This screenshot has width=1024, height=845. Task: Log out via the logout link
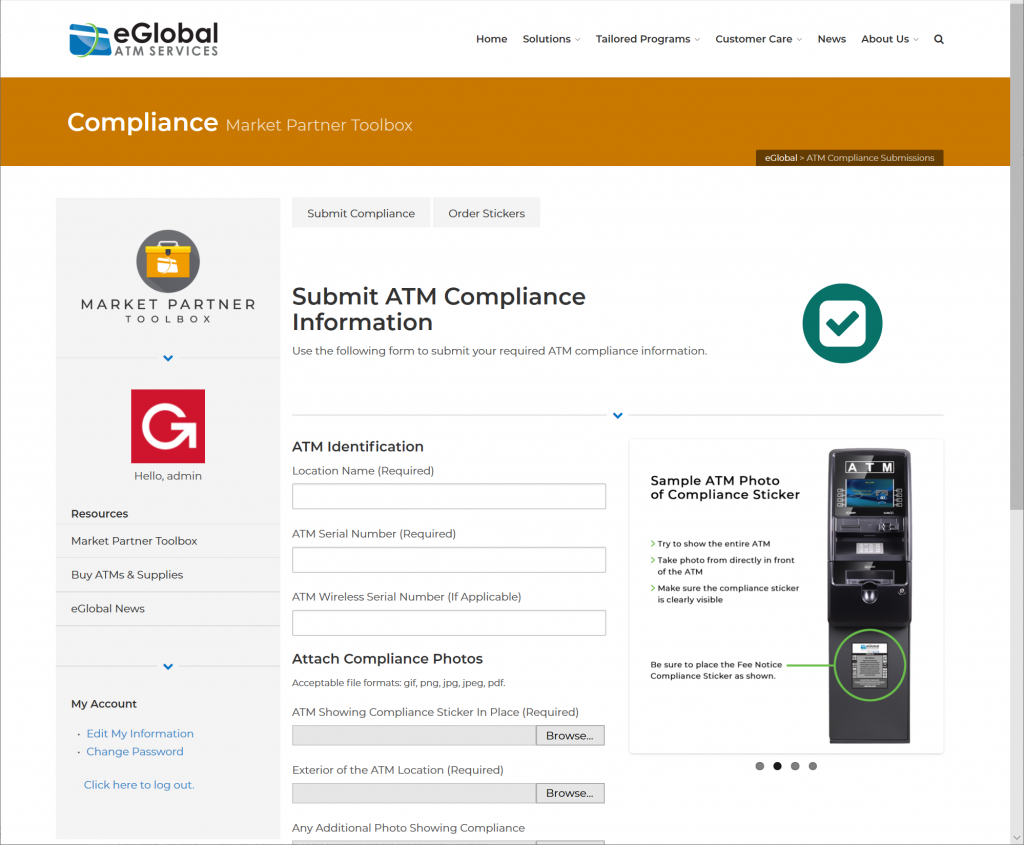tap(138, 785)
